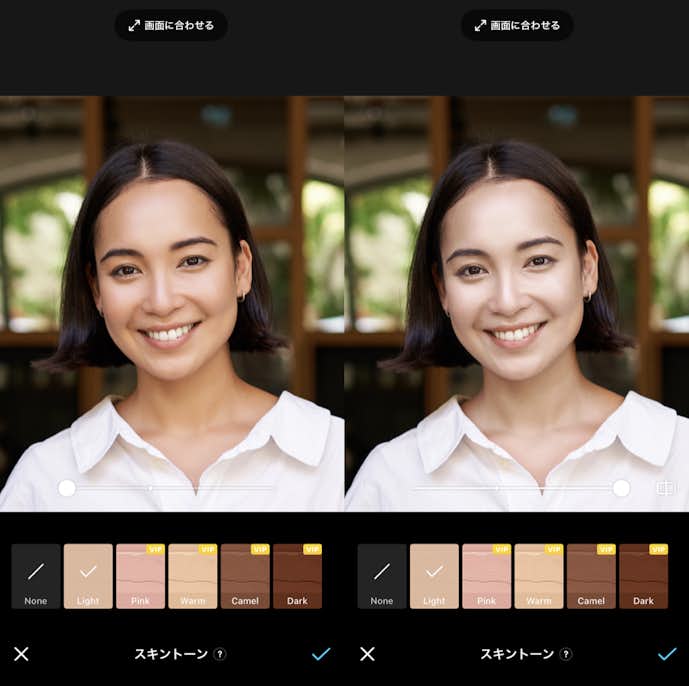Select the Dark skin tone on right screen
Viewport: 689px width, 686px height.
(643, 577)
